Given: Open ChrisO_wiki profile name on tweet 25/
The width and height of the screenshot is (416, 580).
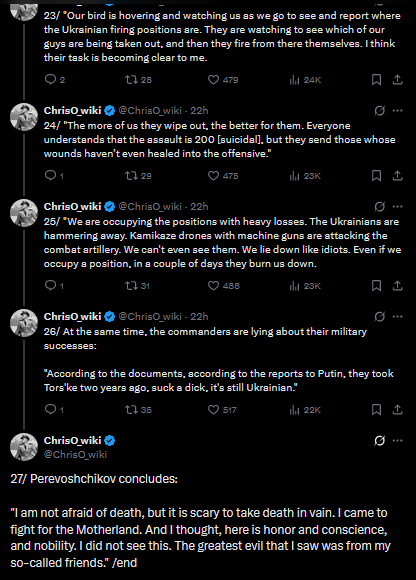Looking at the screenshot, I should (x=72, y=206).
